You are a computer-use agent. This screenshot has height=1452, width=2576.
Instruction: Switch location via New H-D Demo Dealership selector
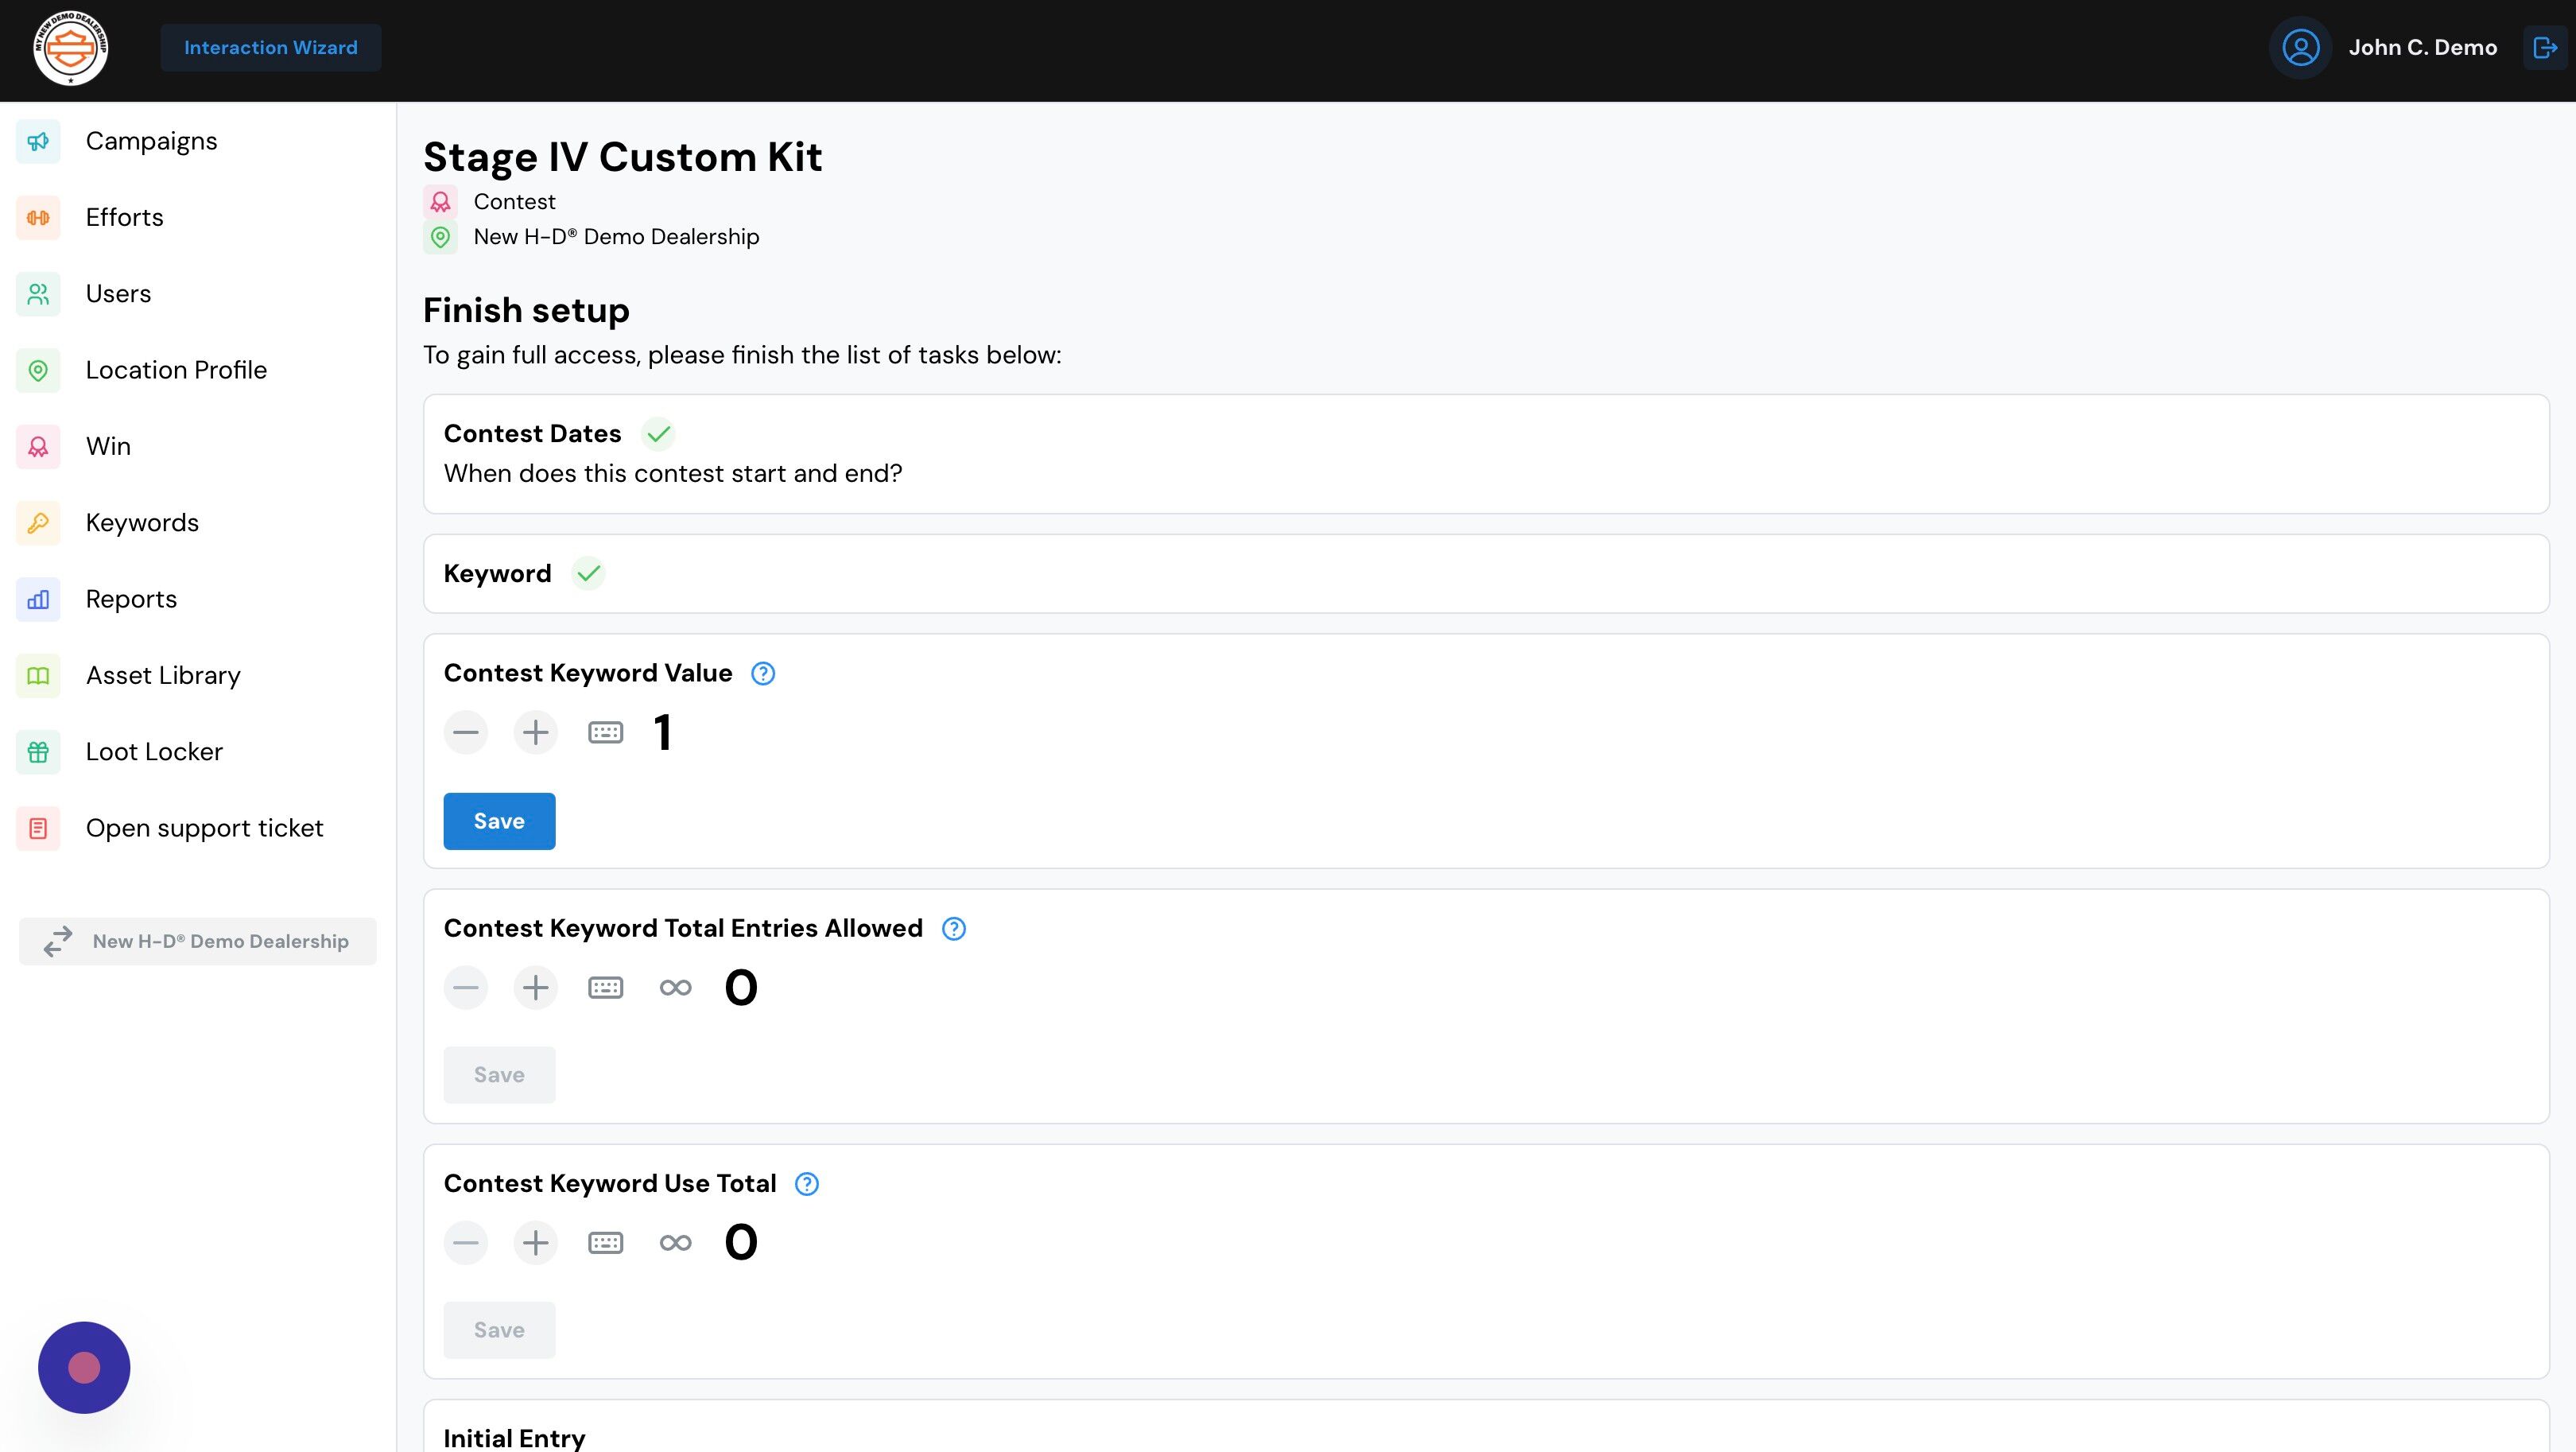(198, 942)
